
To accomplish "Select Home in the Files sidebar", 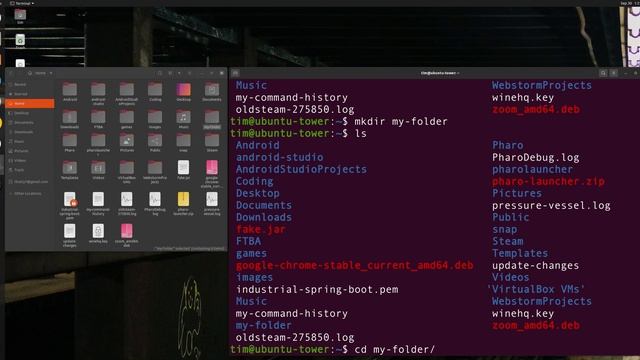I will click(x=30, y=104).
